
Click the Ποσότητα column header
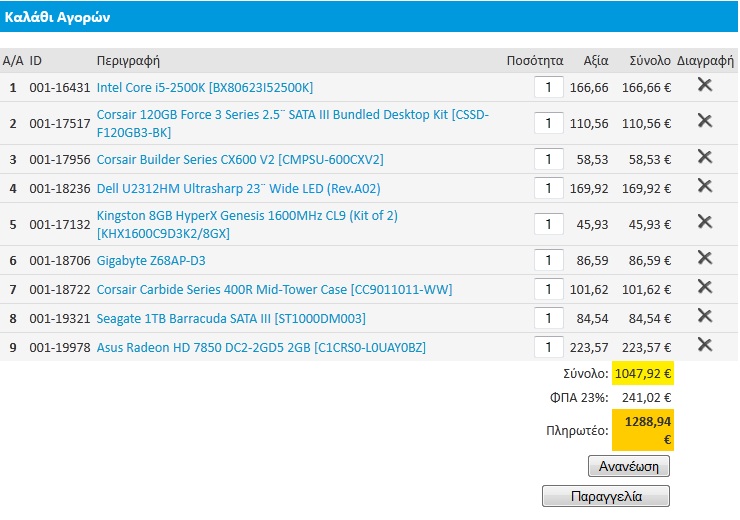pos(535,61)
